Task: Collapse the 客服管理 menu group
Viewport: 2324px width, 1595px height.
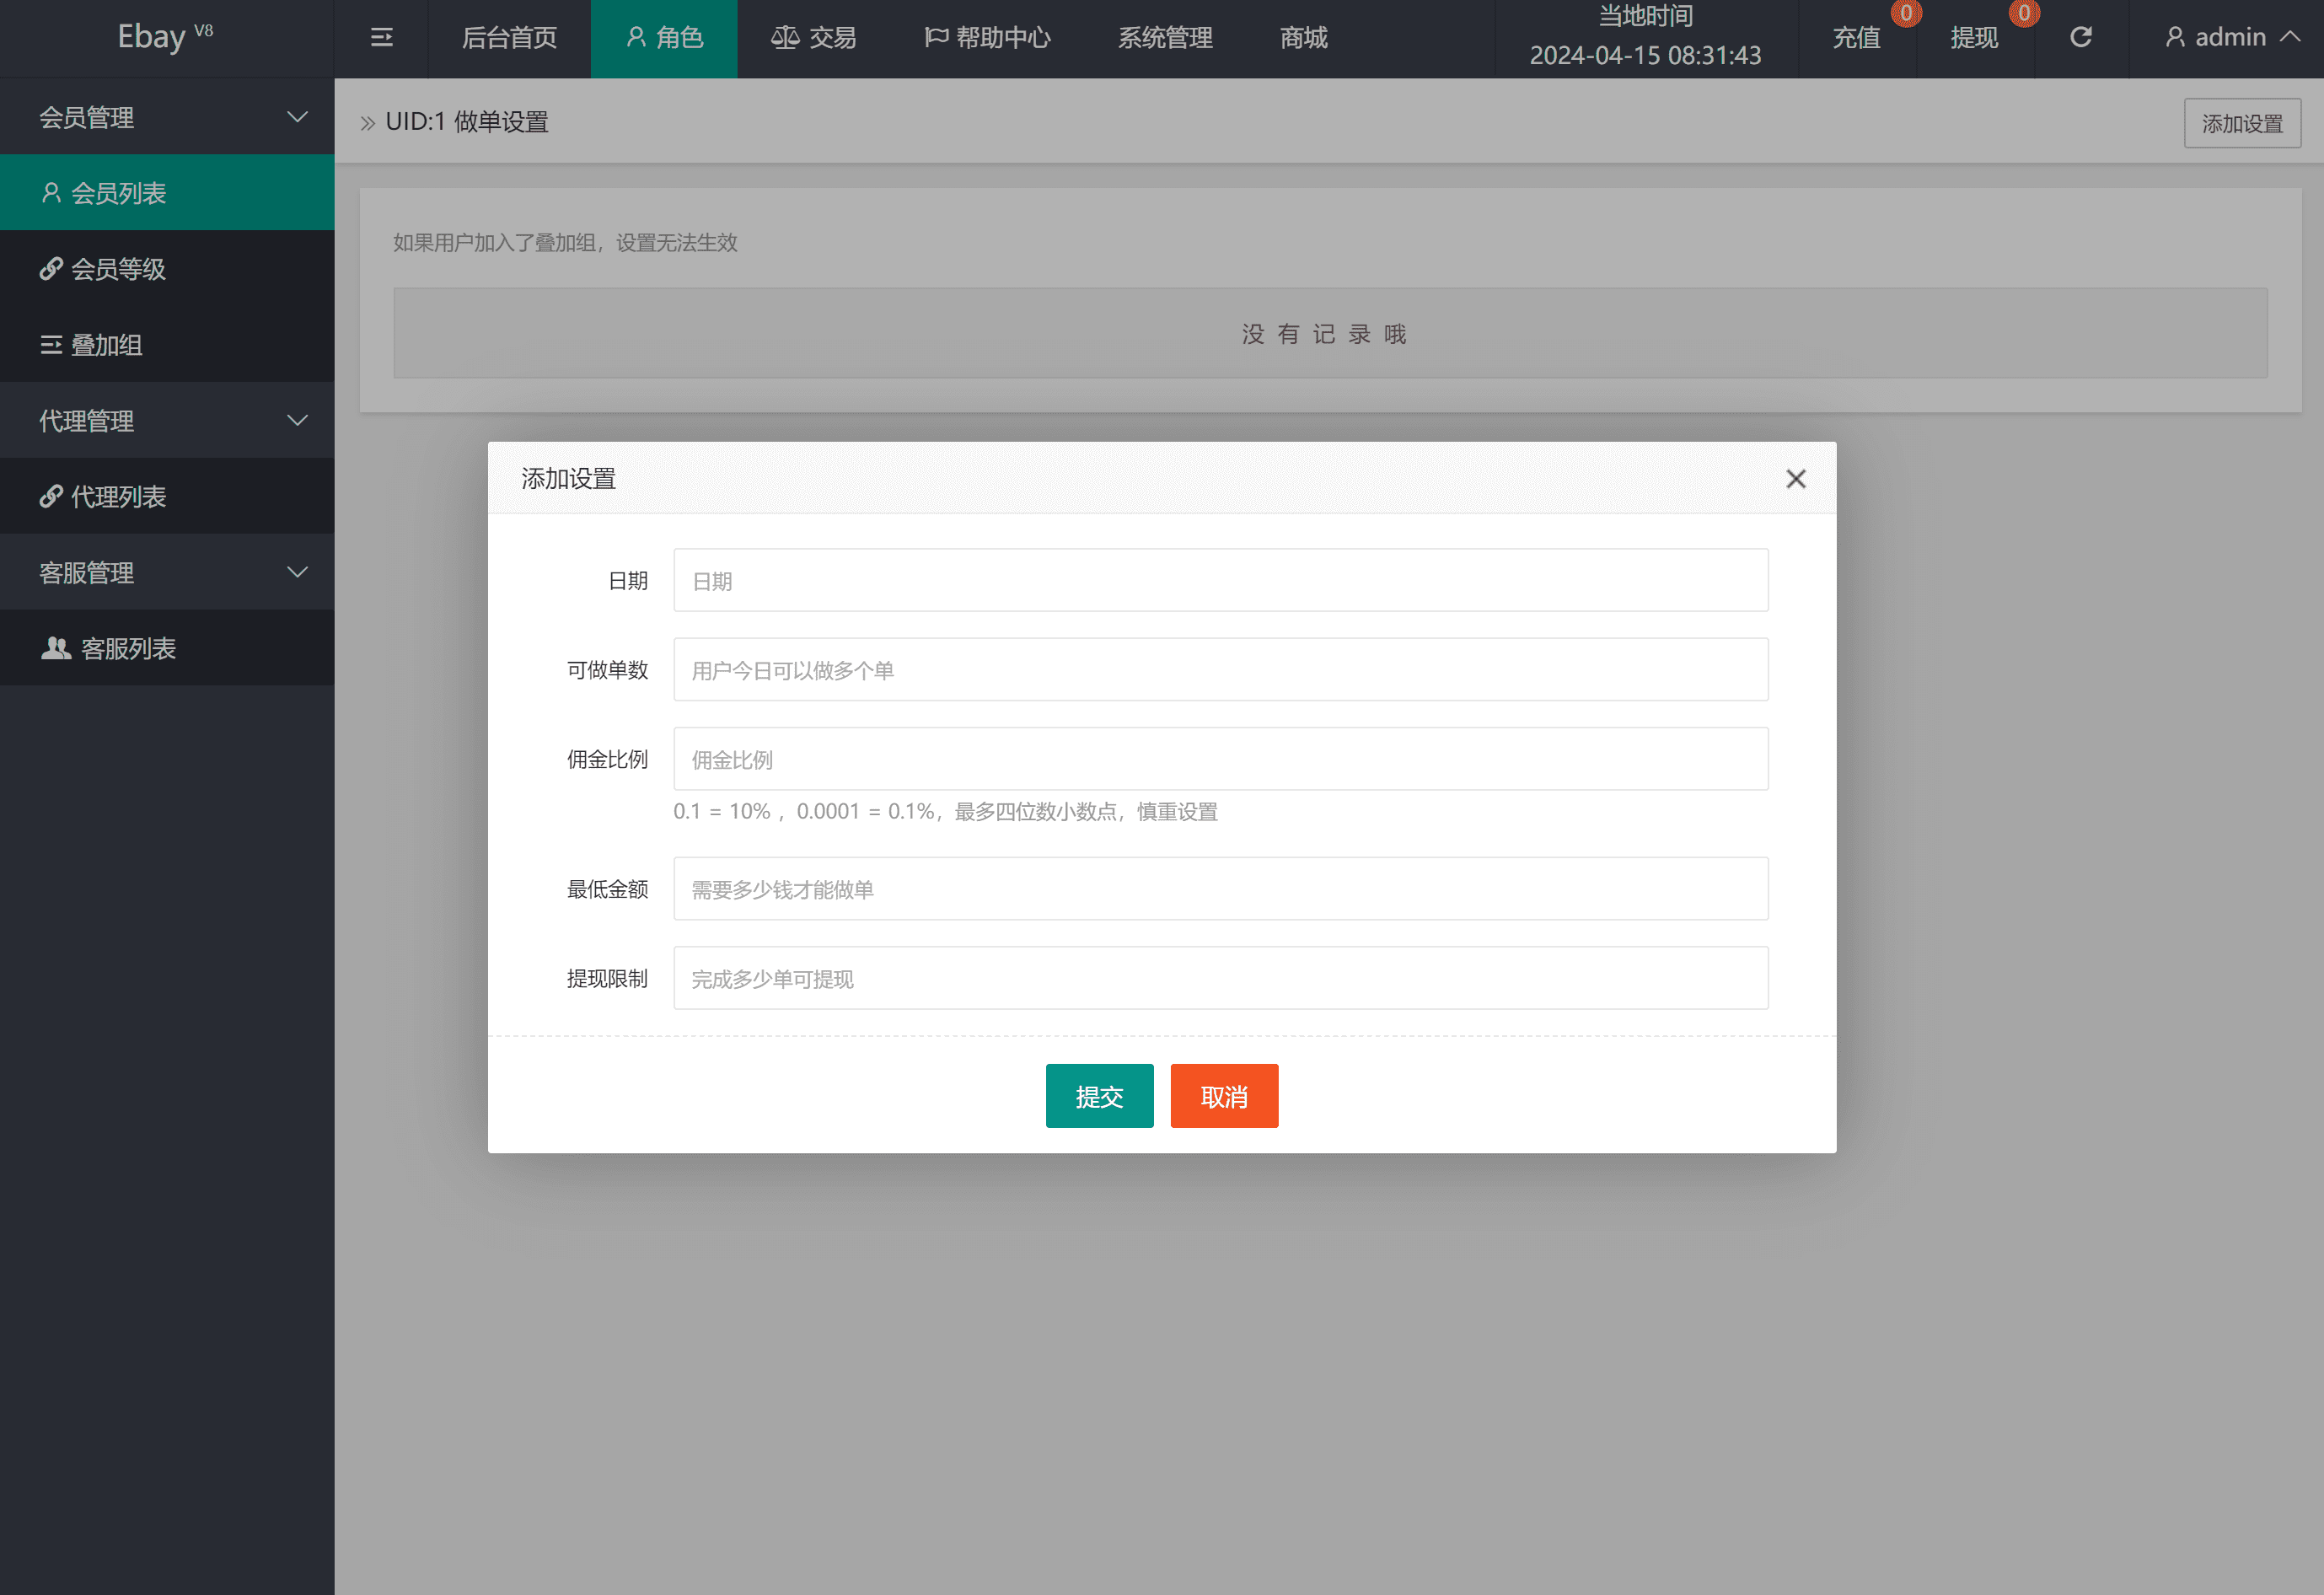Action: [167, 572]
